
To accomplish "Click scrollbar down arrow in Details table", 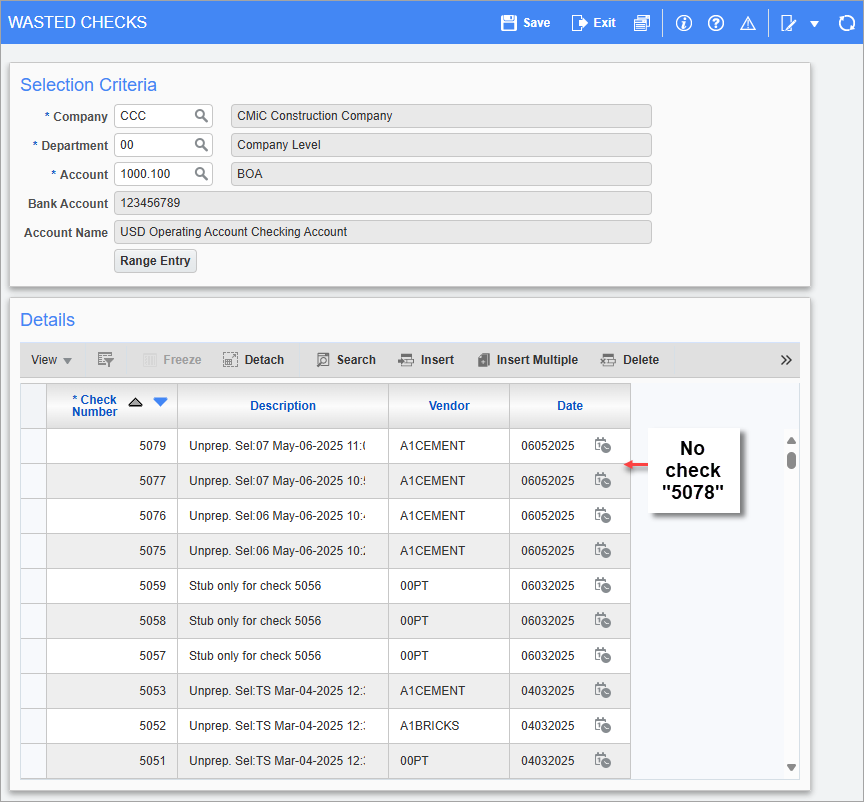I will tap(791, 767).
